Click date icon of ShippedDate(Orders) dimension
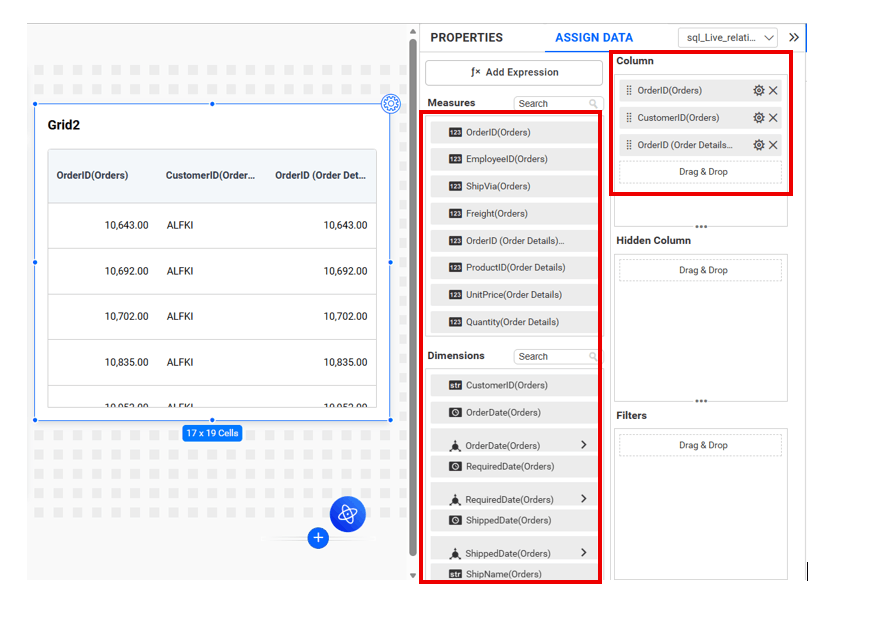The image size is (877, 630). [455, 520]
